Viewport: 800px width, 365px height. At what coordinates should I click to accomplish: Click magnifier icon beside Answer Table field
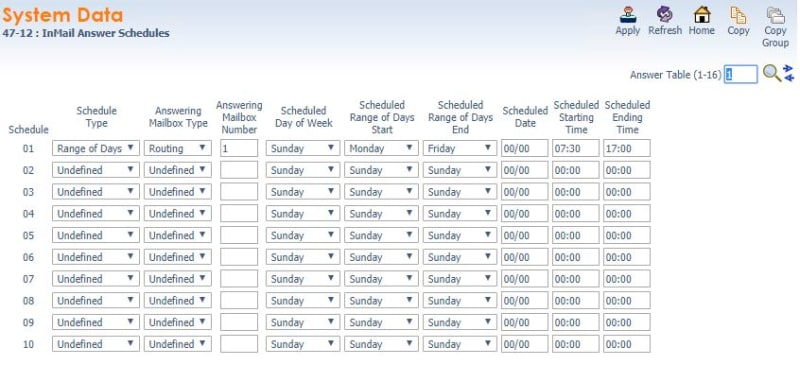[x=771, y=74]
